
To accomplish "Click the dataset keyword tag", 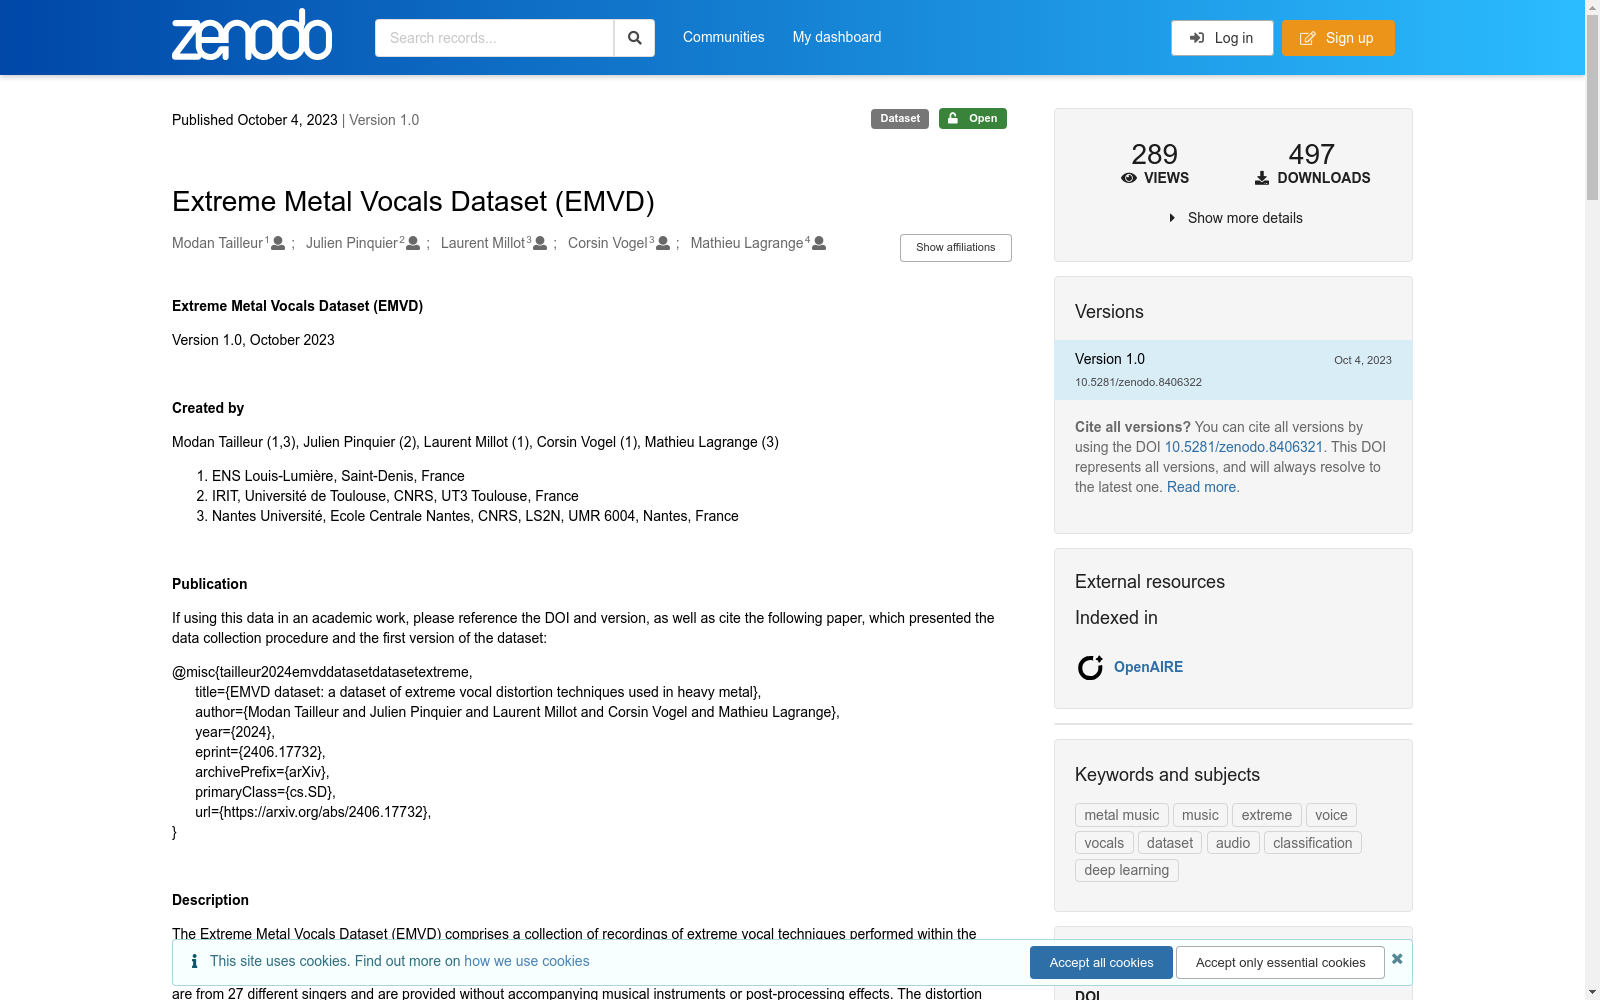I will pyautogui.click(x=1170, y=843).
